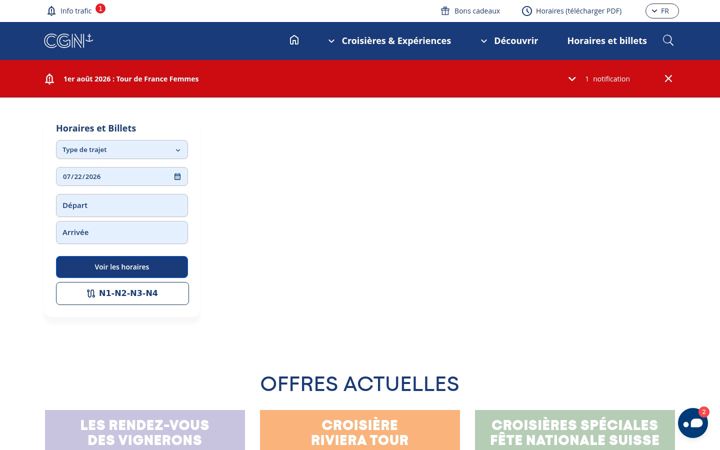Click the chat widget unread badge

pyautogui.click(x=703, y=411)
